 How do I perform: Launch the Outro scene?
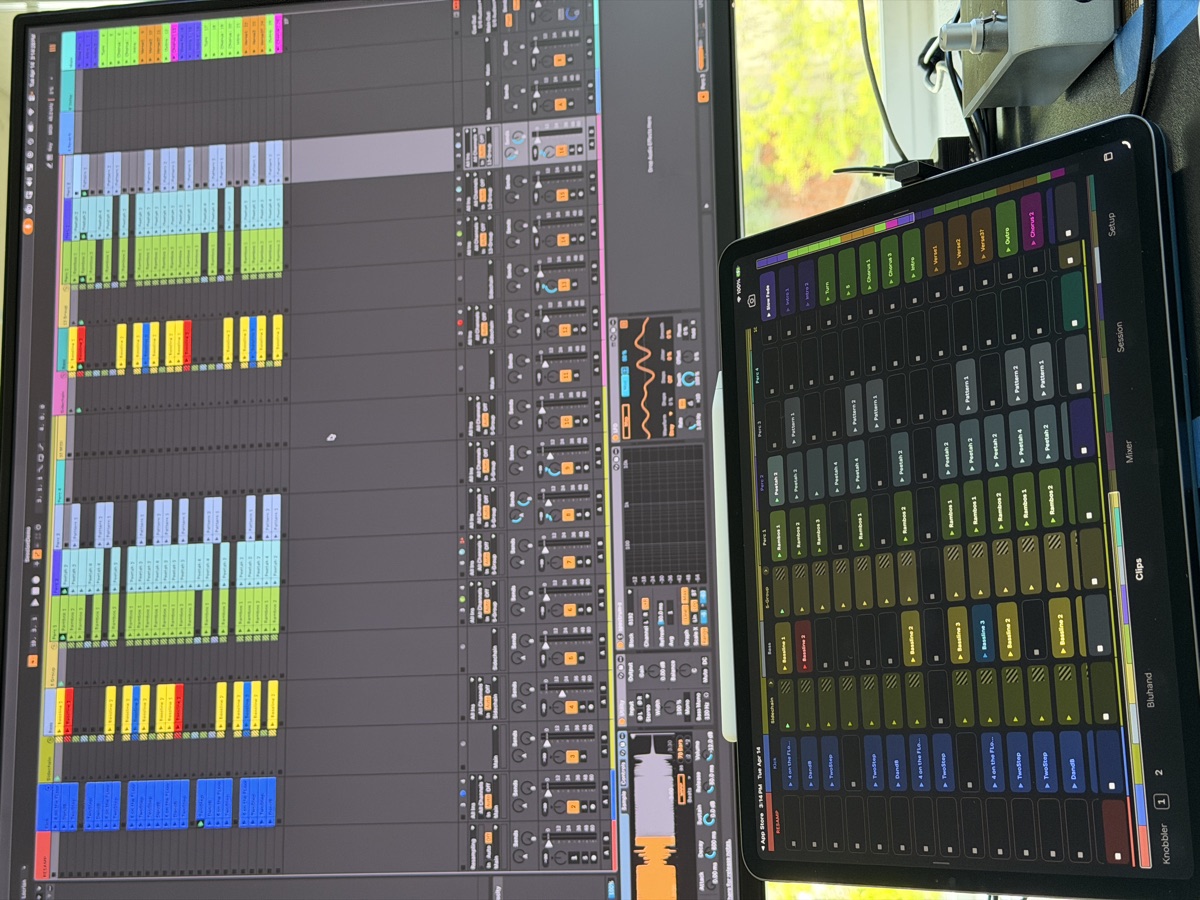pos(1006,229)
